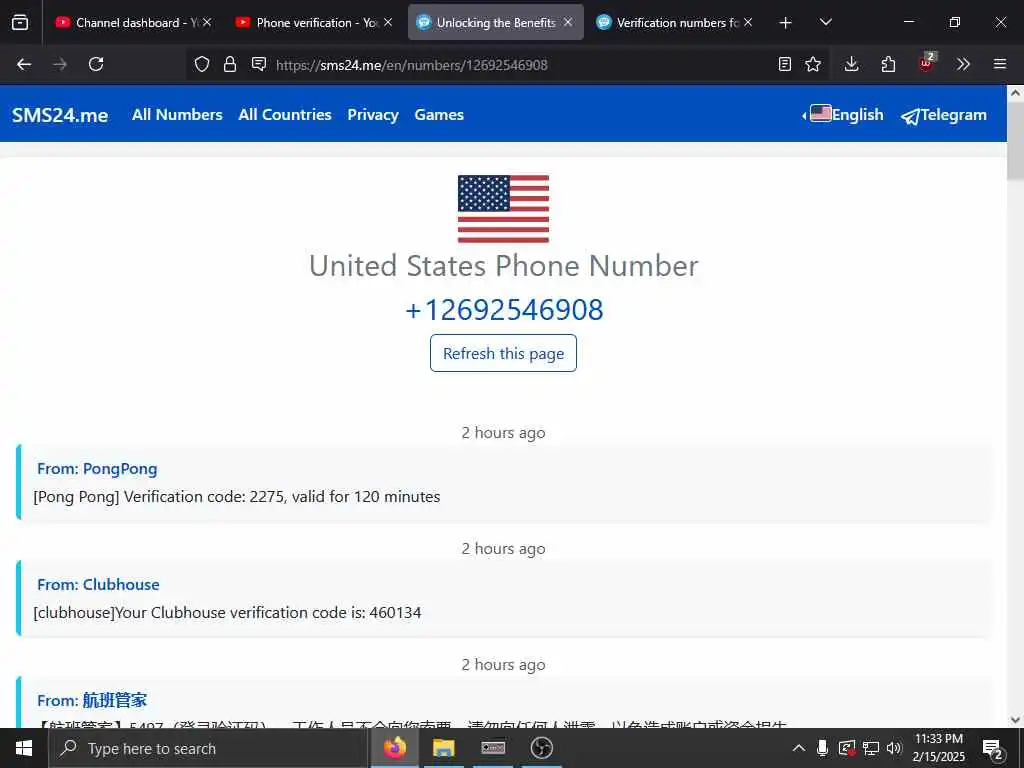Toggle reader view icon in address bar
The height and width of the screenshot is (768, 1024).
tap(785, 64)
